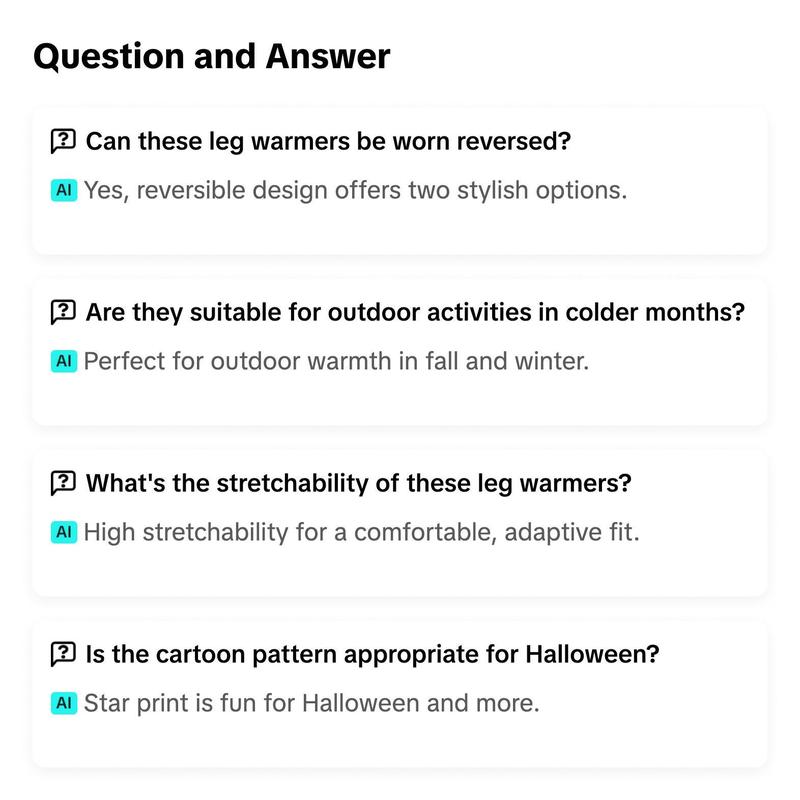Click the AI badge before star print answer
800x800 pixels.
[x=64, y=703]
